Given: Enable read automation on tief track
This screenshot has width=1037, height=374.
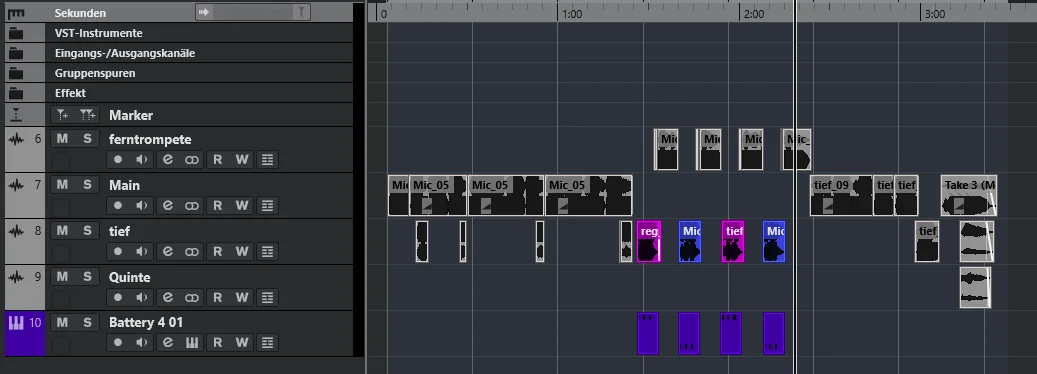Looking at the screenshot, I should click(x=218, y=251).
